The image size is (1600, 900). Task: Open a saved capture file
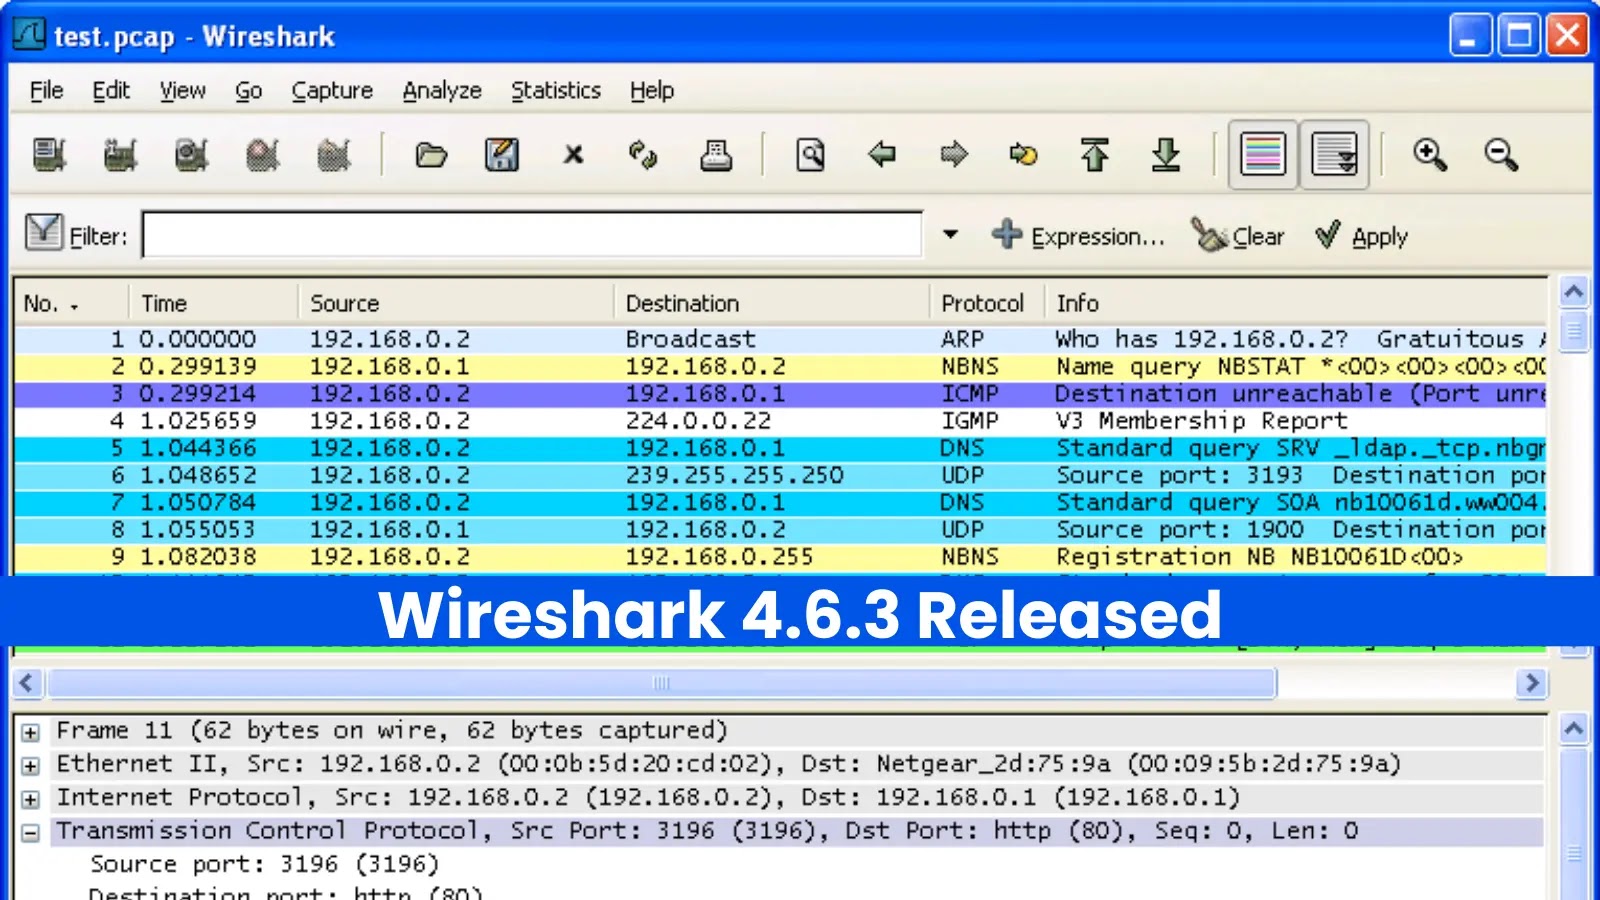coord(430,155)
